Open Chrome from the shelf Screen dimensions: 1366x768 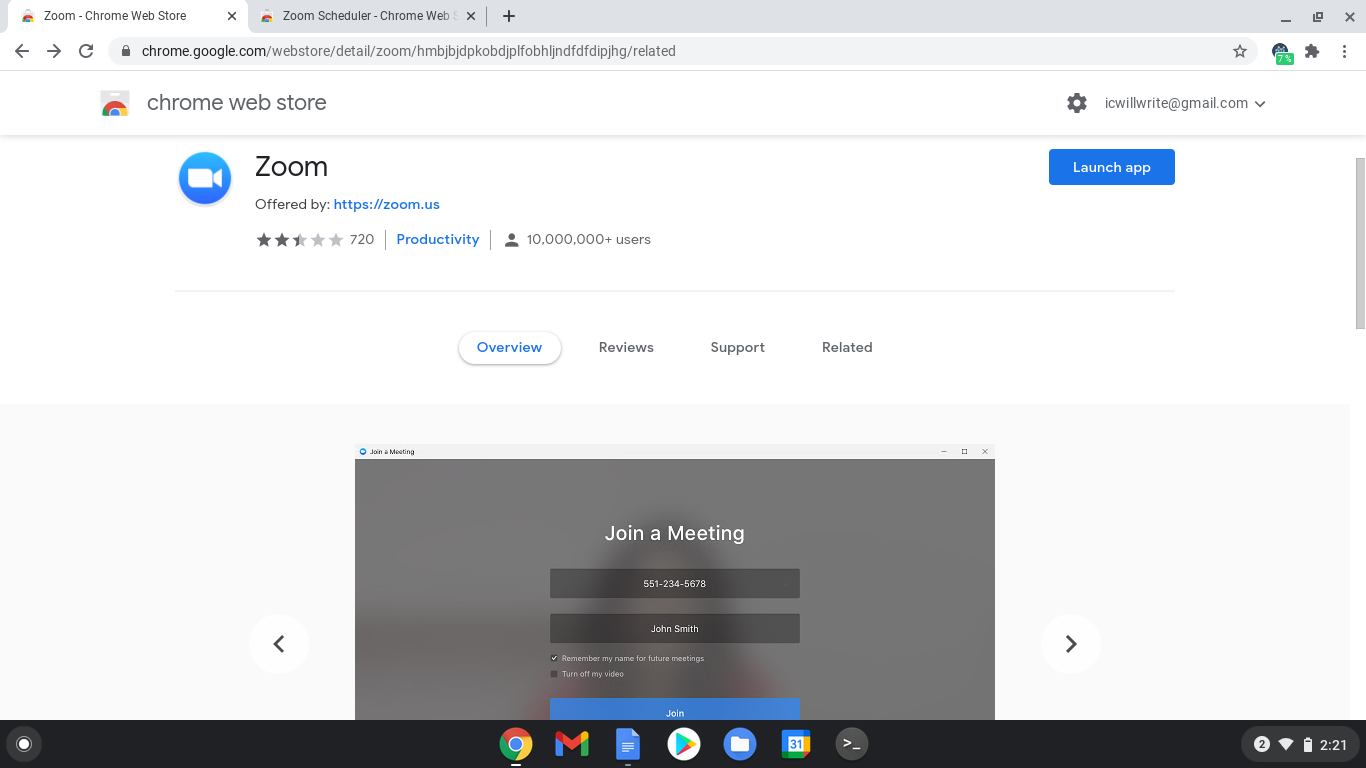[516, 744]
